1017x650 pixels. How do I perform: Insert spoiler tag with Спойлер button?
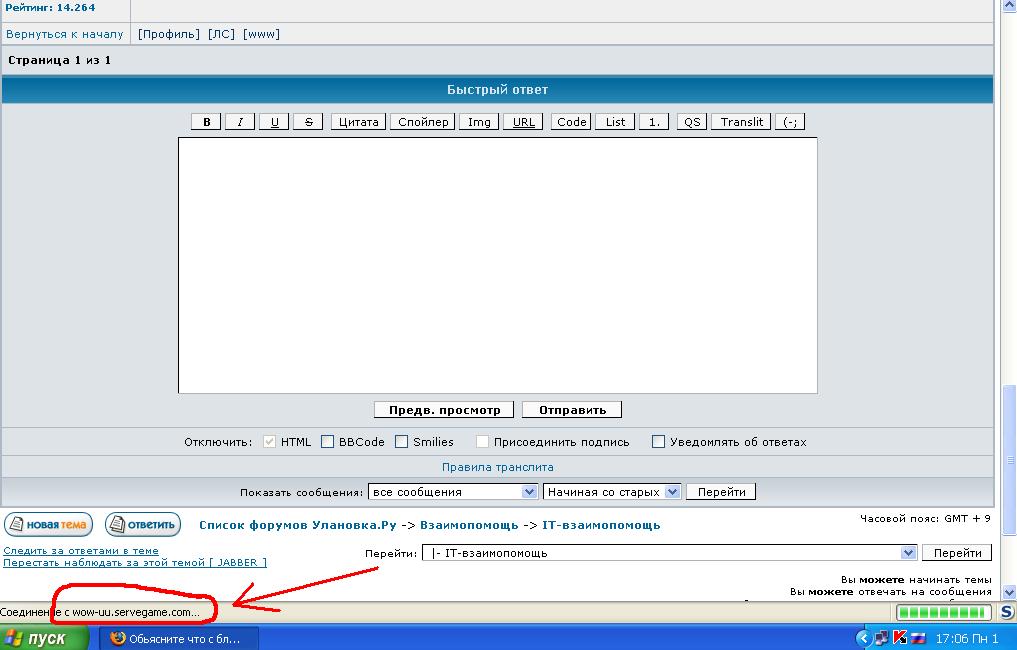(423, 122)
